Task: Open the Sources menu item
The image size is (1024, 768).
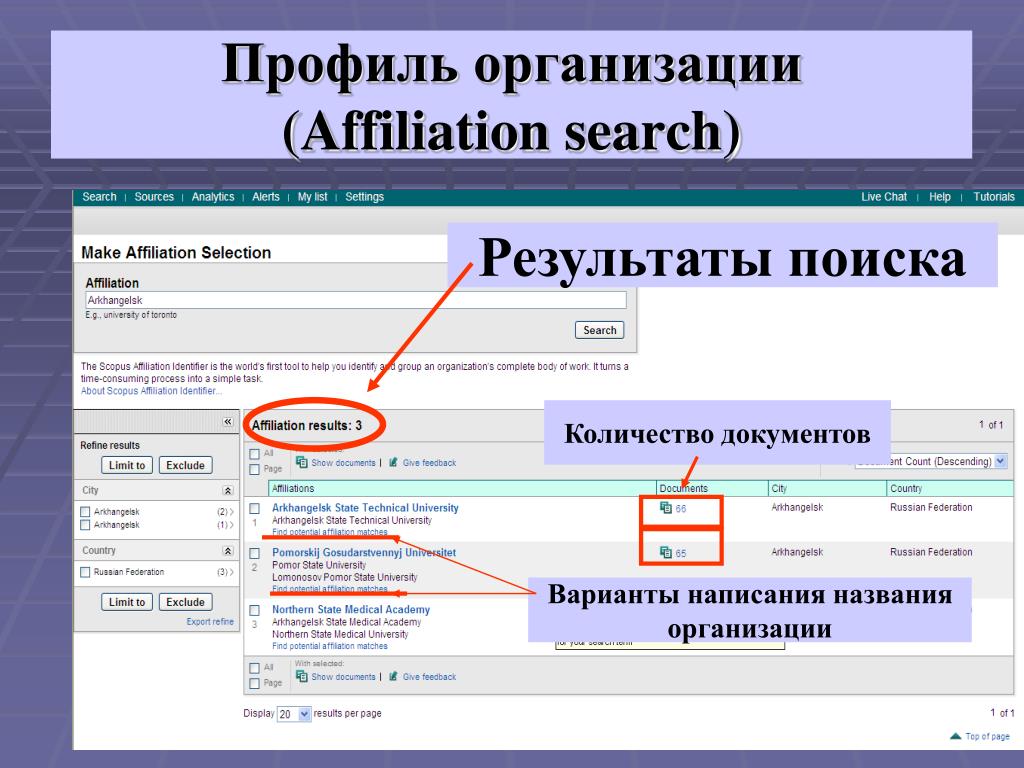Action: [153, 197]
